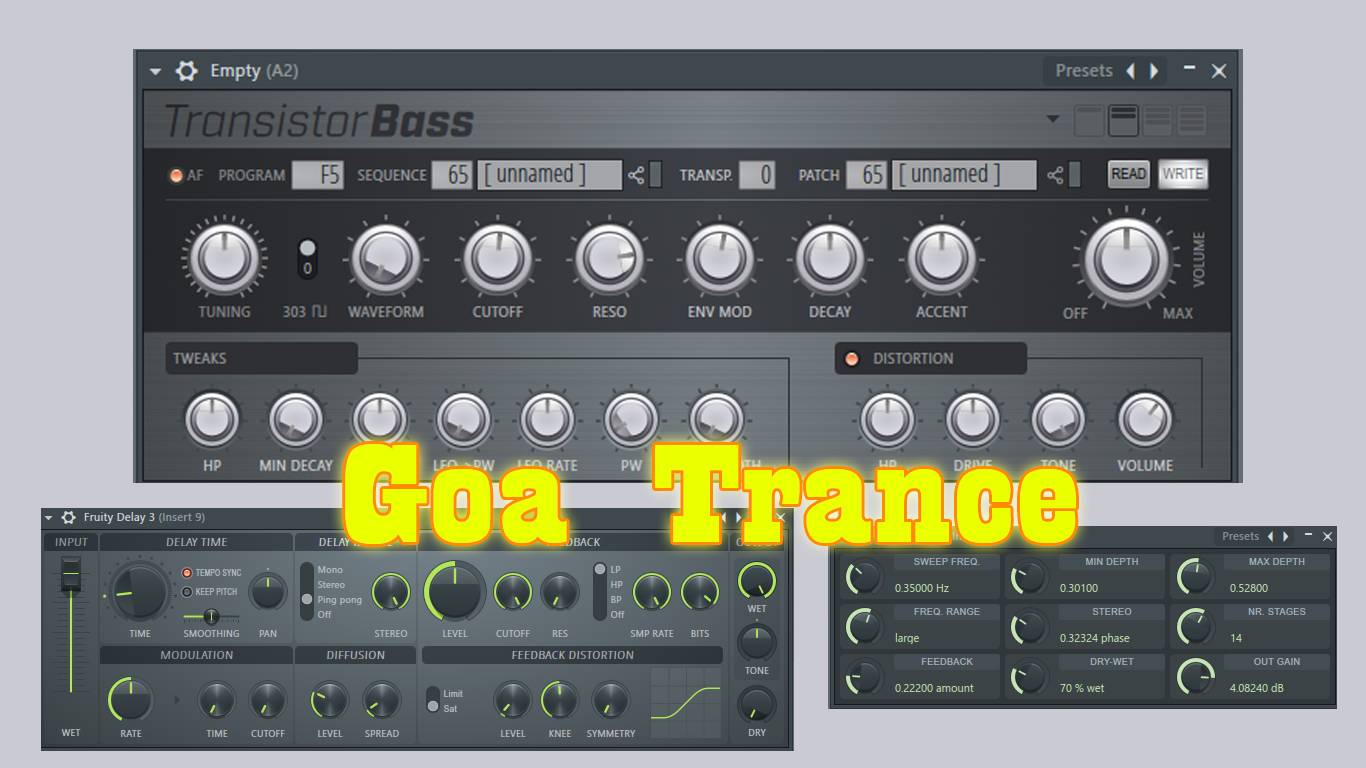Click the RESO knob

point(609,259)
